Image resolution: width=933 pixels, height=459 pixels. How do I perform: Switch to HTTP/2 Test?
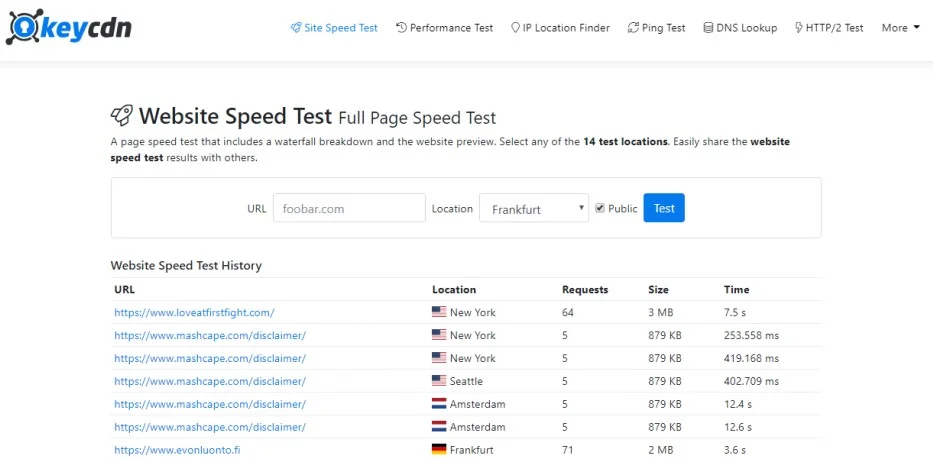(829, 27)
